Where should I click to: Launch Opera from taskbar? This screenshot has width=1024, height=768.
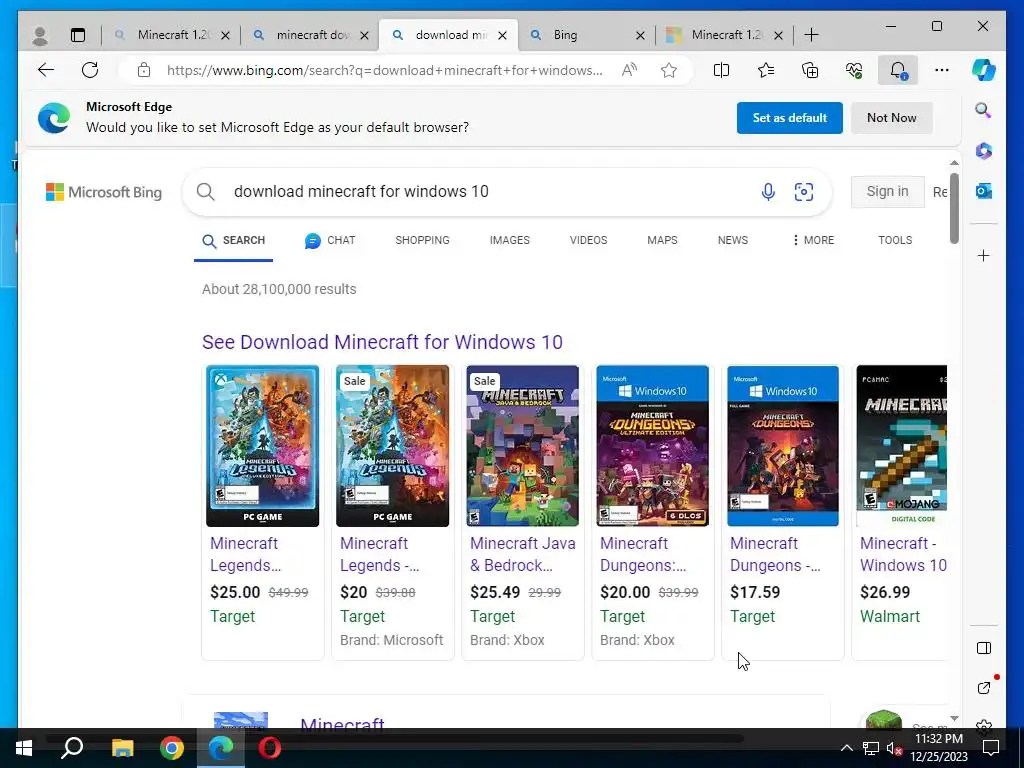coord(270,748)
